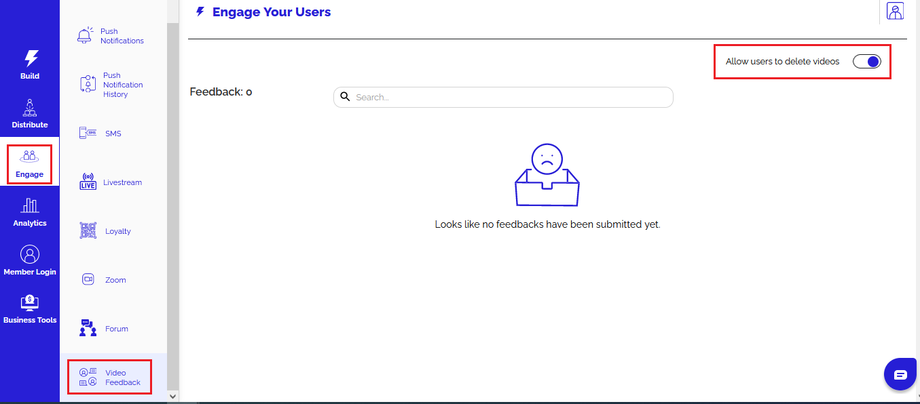Open Video Feedback menu item label

[x=123, y=378]
